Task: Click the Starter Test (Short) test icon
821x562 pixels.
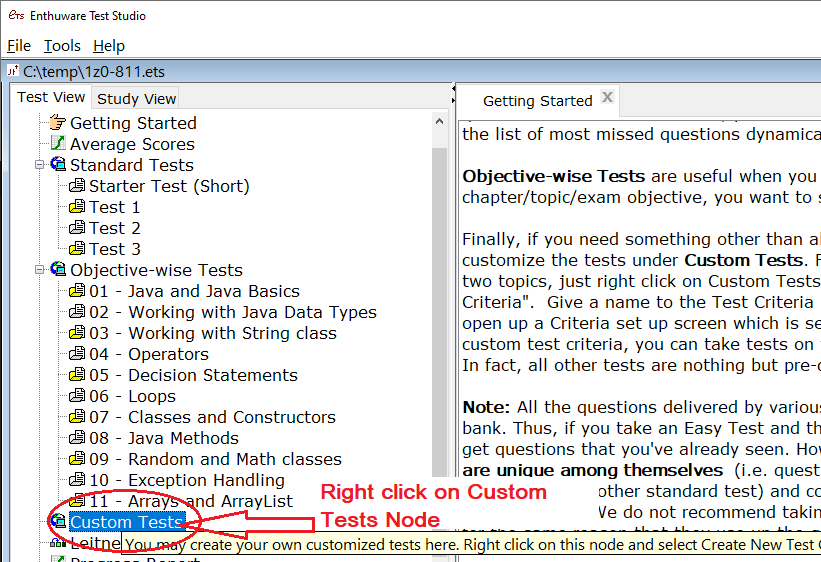Action: pos(77,186)
